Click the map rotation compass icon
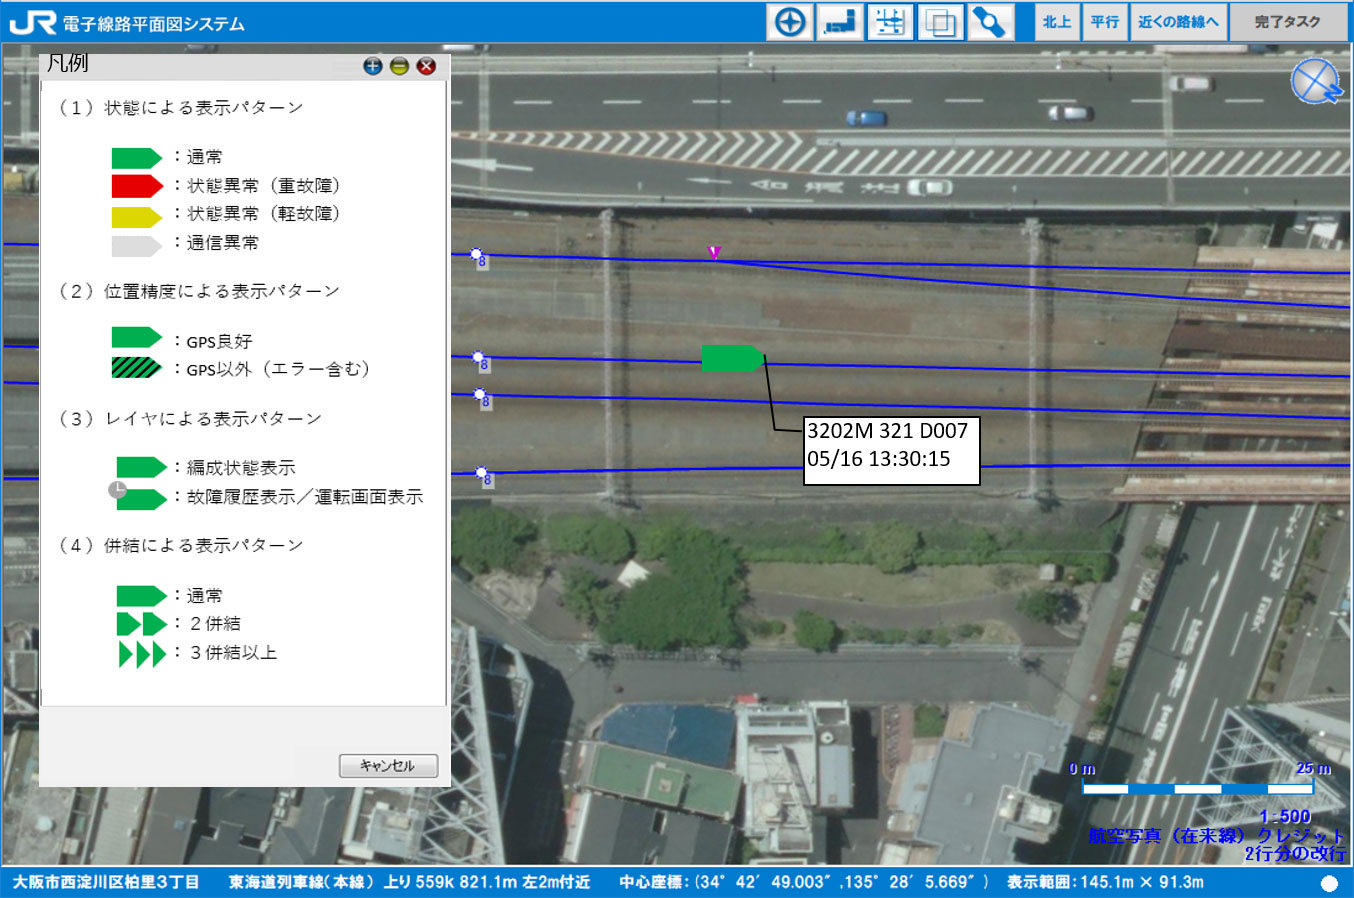 pos(1315,82)
